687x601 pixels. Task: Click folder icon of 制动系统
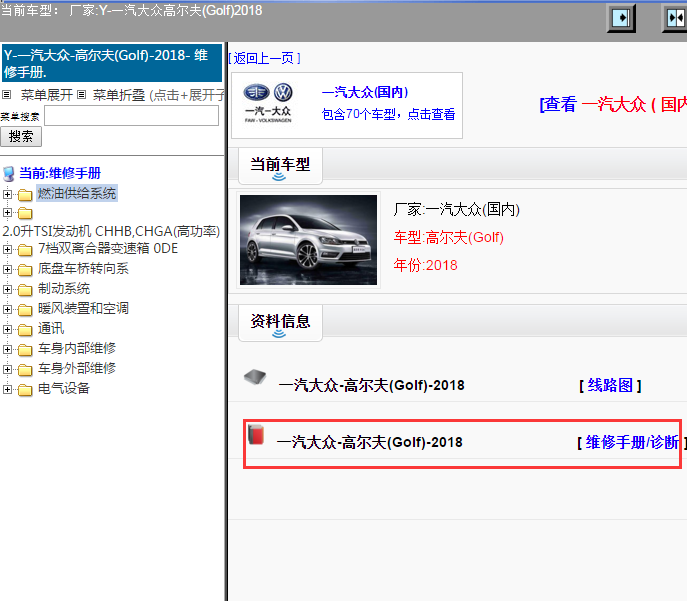(x=25, y=290)
